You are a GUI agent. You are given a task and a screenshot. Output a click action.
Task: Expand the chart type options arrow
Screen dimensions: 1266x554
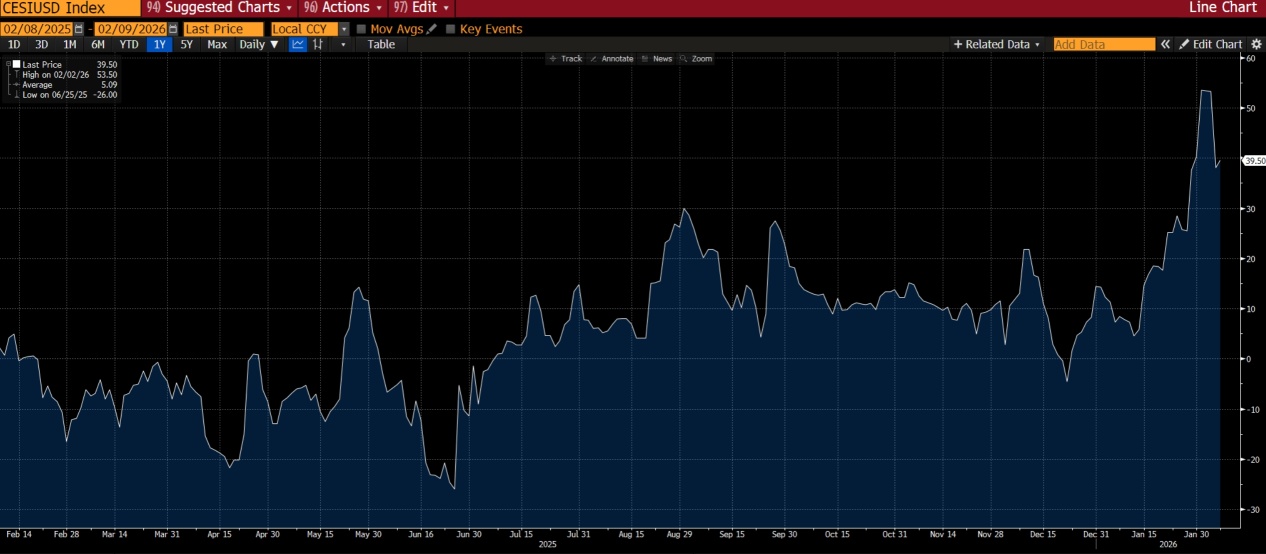pos(344,44)
